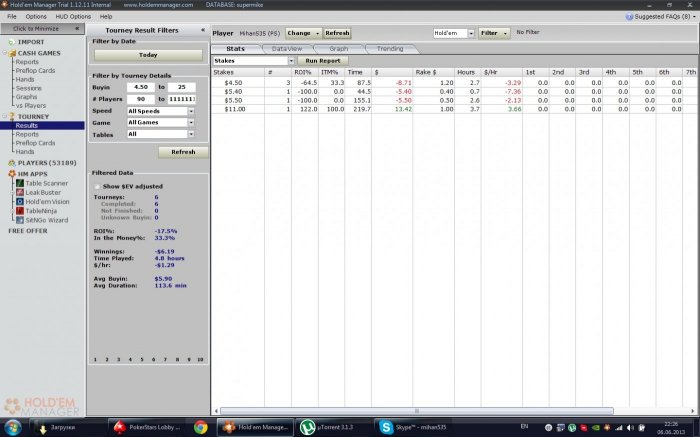Select the $11.00 stakes row

click(x=453, y=109)
